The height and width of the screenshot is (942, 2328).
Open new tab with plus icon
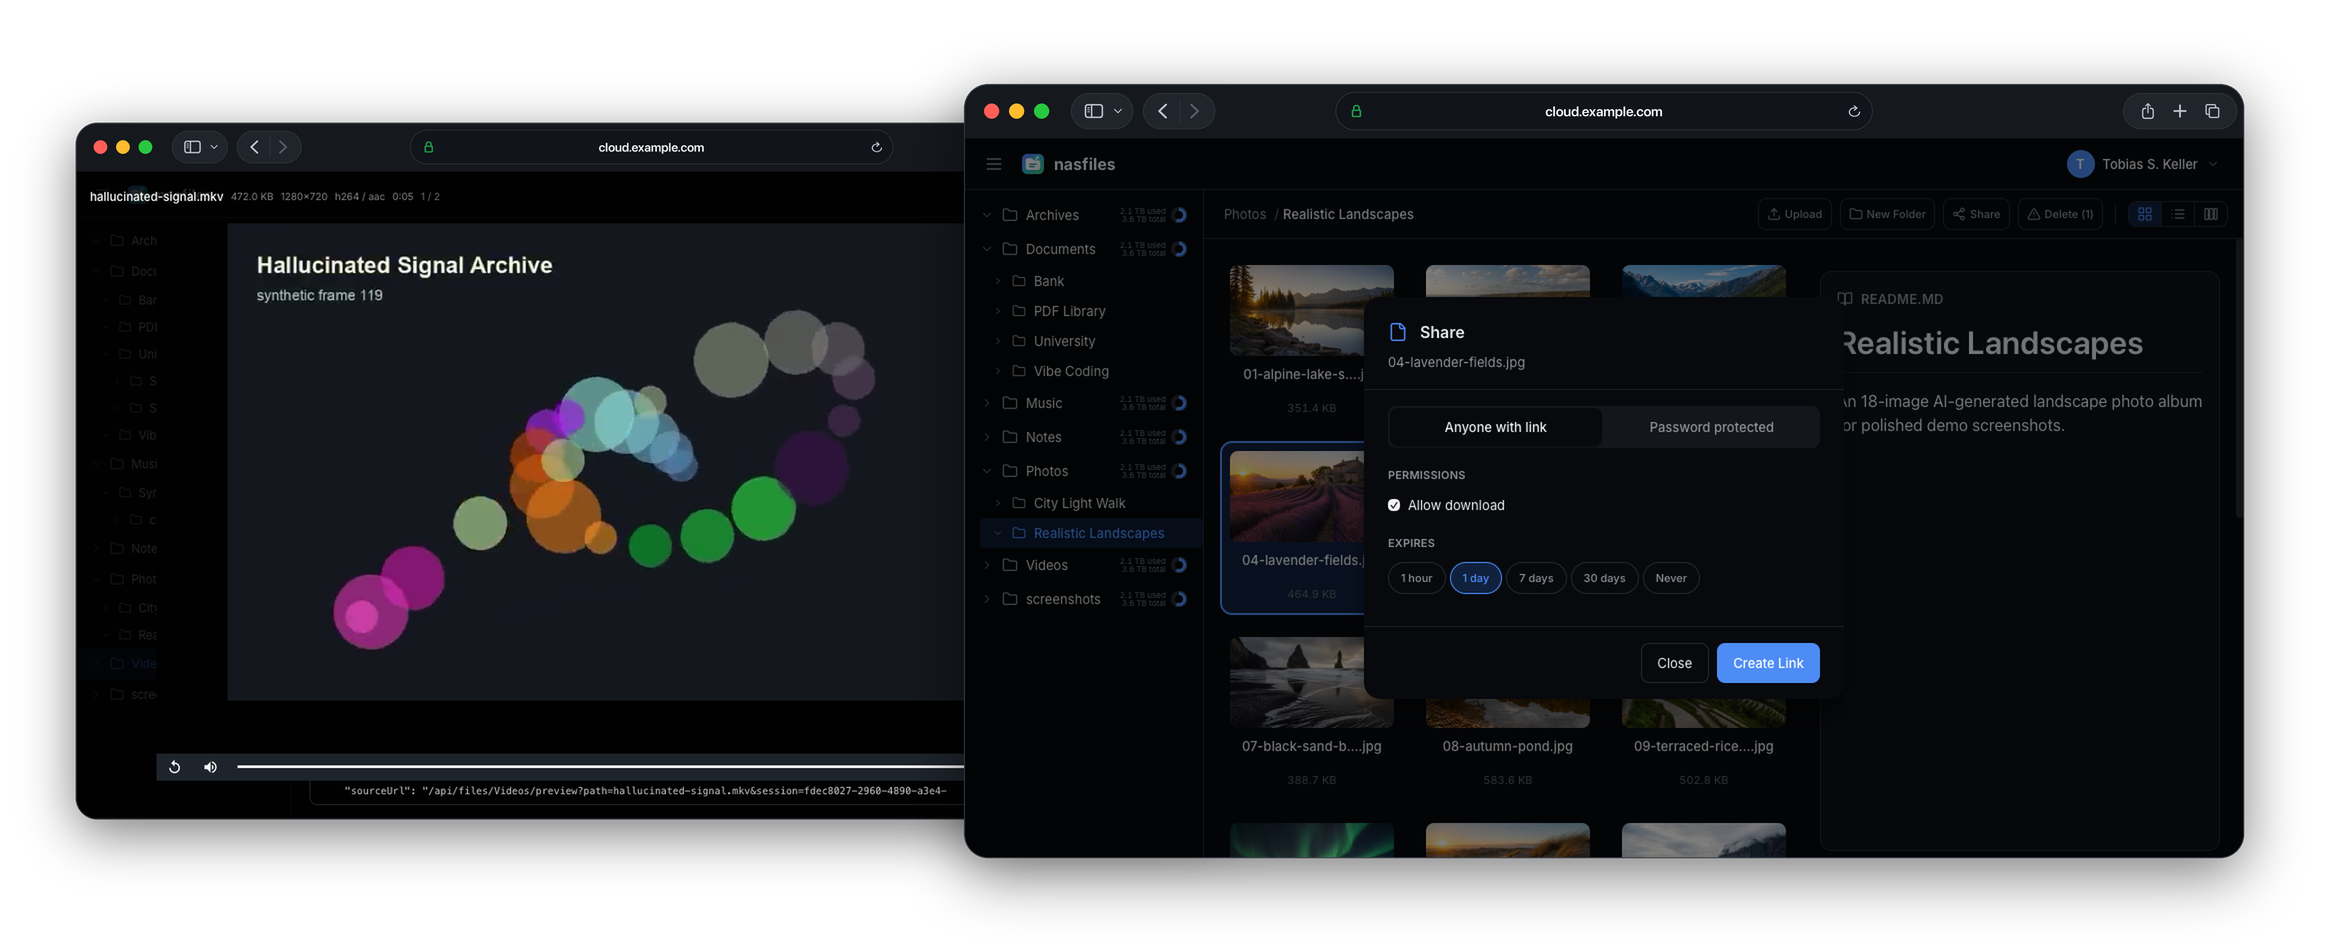tap(2179, 111)
